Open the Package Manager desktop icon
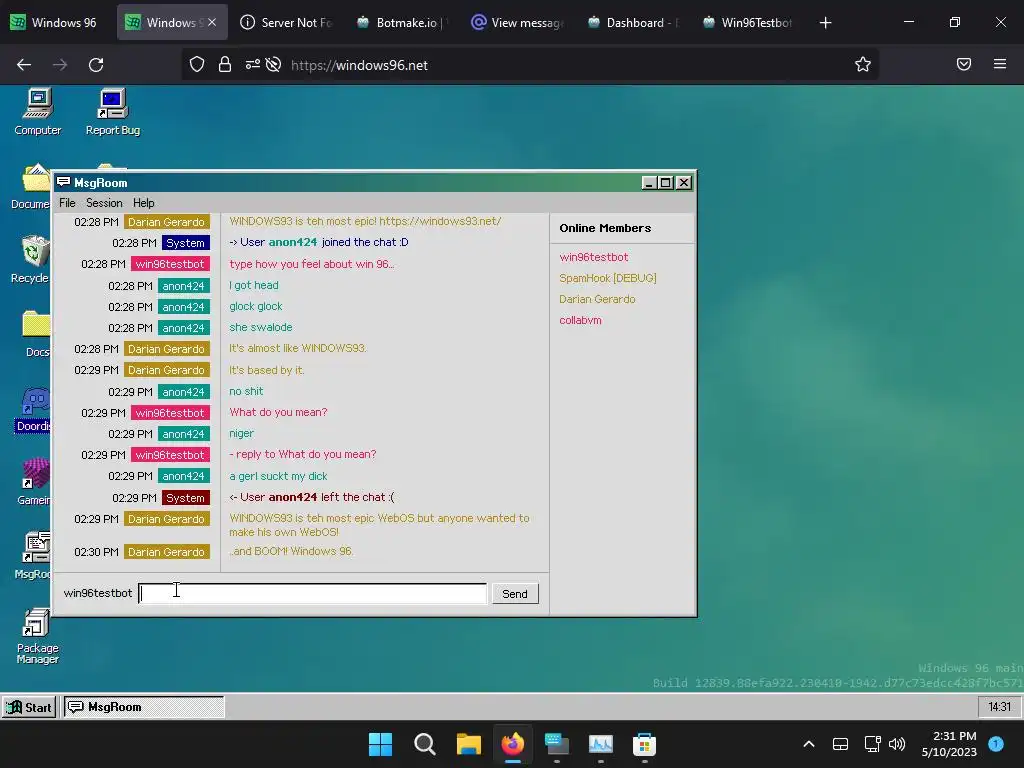 point(37,636)
